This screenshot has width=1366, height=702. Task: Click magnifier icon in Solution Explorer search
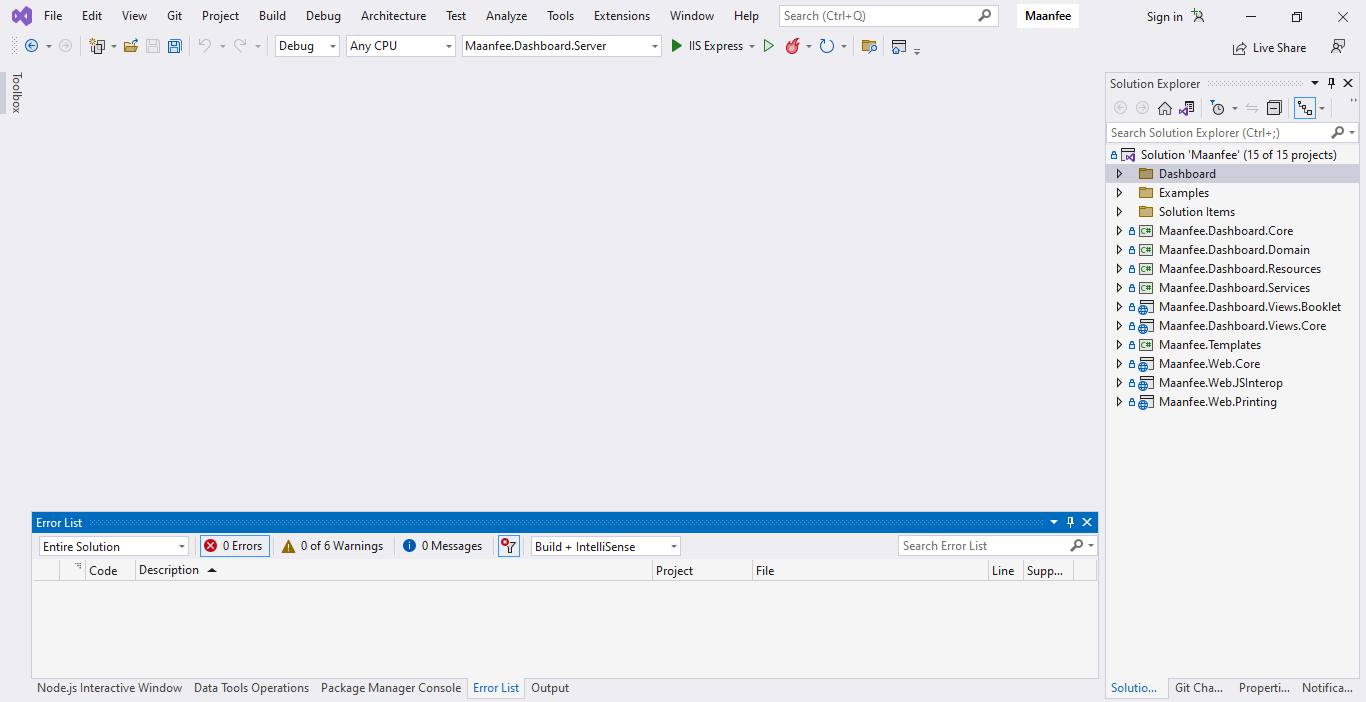1338,132
